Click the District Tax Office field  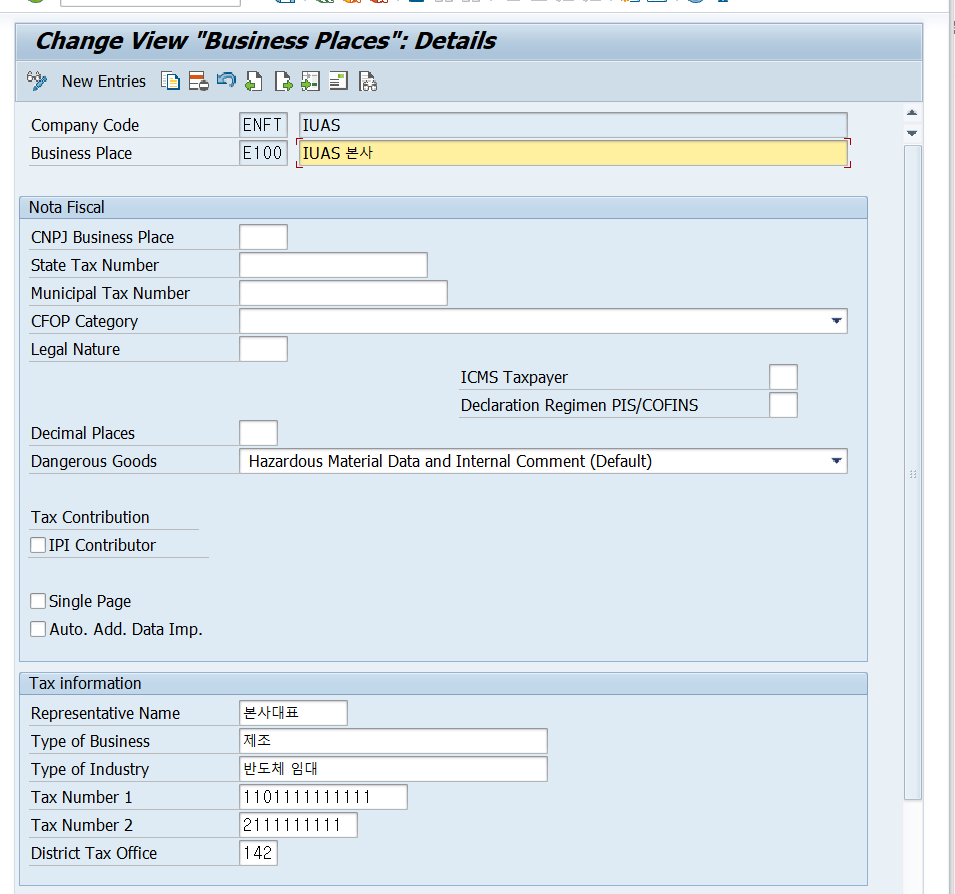click(x=258, y=853)
